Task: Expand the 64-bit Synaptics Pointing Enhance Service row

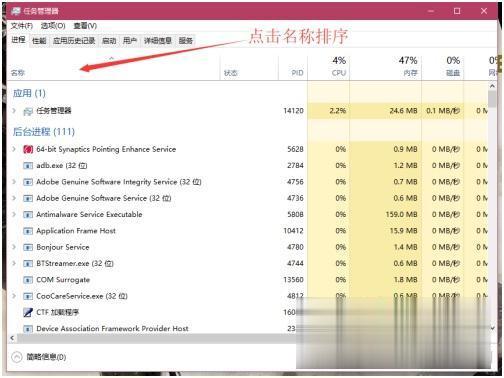Action: 14,149
